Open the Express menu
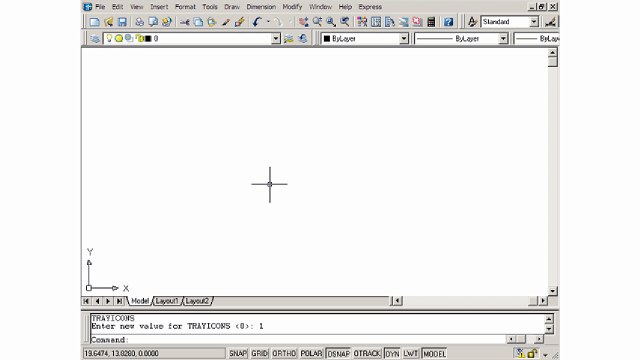640x360 pixels. (x=370, y=7)
